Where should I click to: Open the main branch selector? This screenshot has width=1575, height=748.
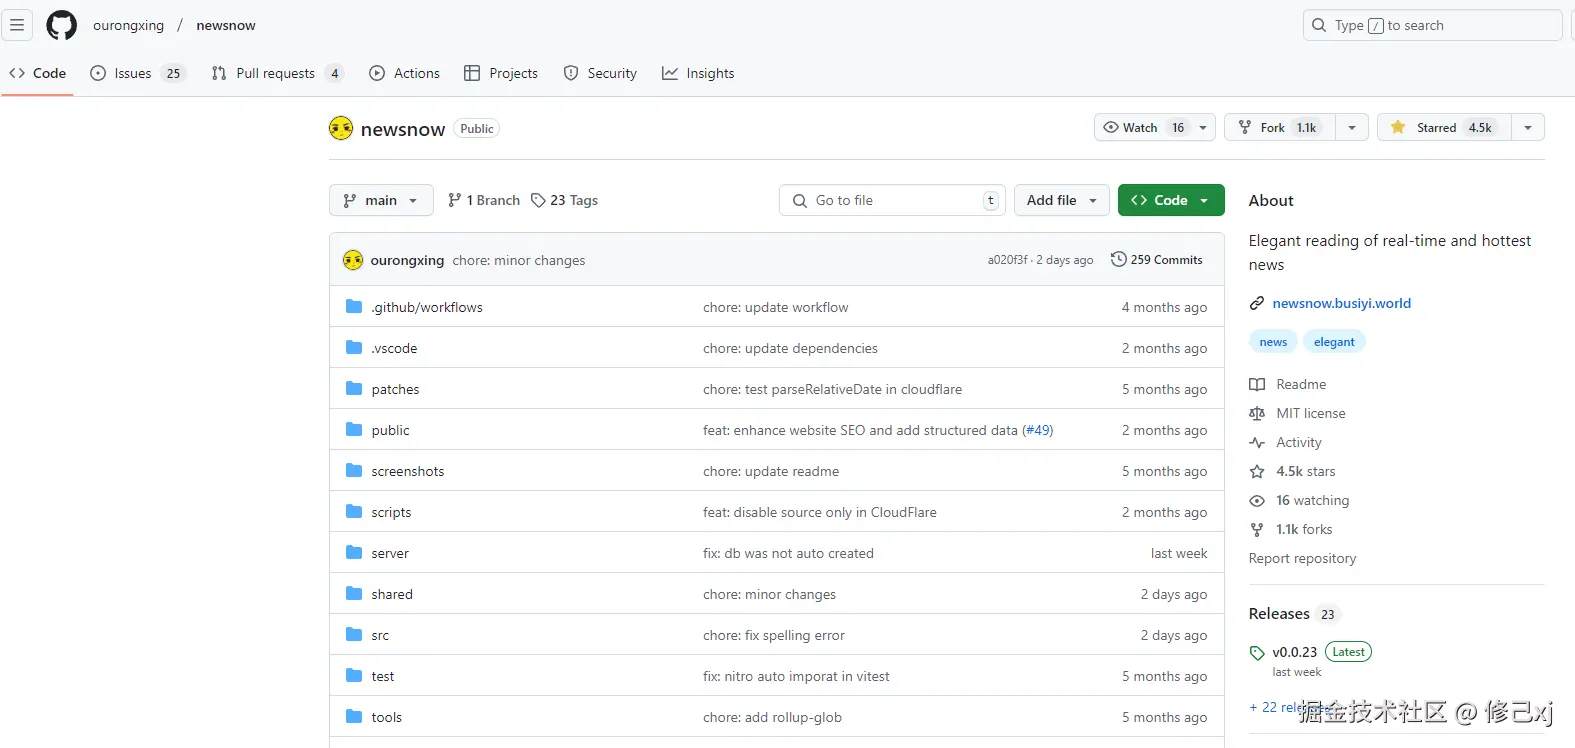381,200
